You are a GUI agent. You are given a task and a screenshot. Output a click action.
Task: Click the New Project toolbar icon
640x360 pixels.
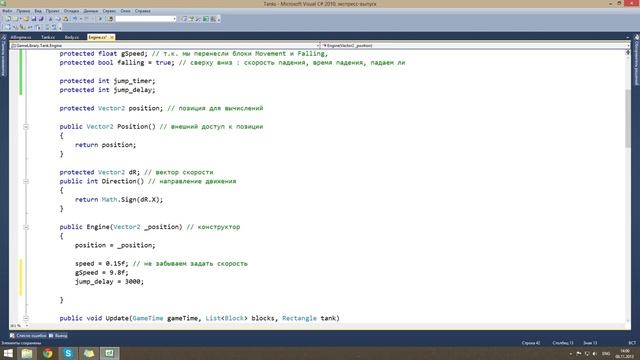pos(8,19)
